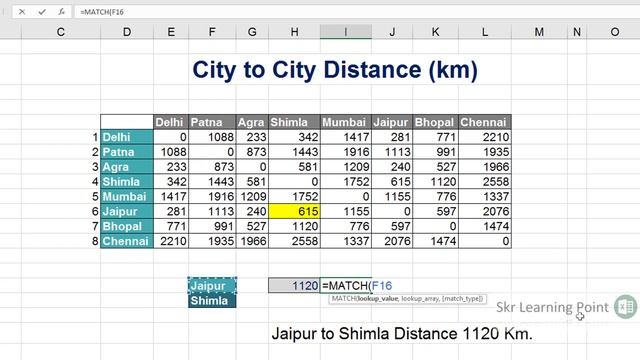640x360 pixels.
Task: Click the 1966 cell in Chennai row
Action: tap(252, 241)
